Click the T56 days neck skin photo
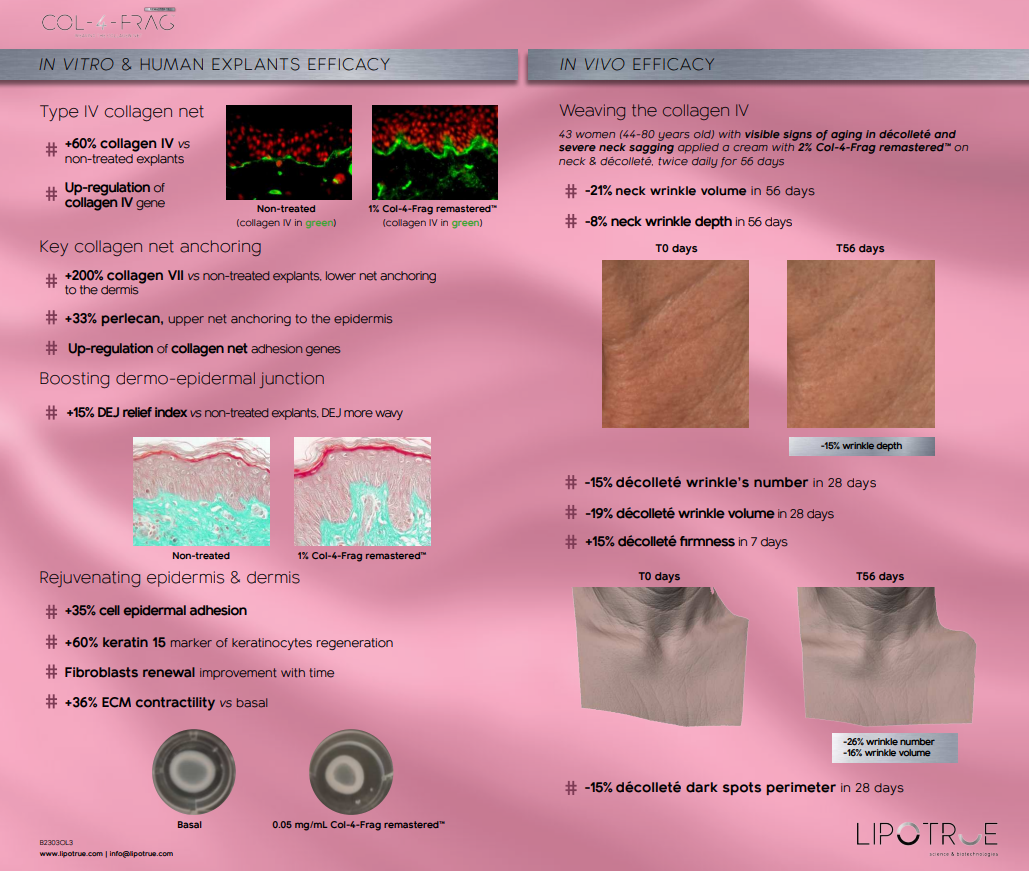 [x=860, y=344]
